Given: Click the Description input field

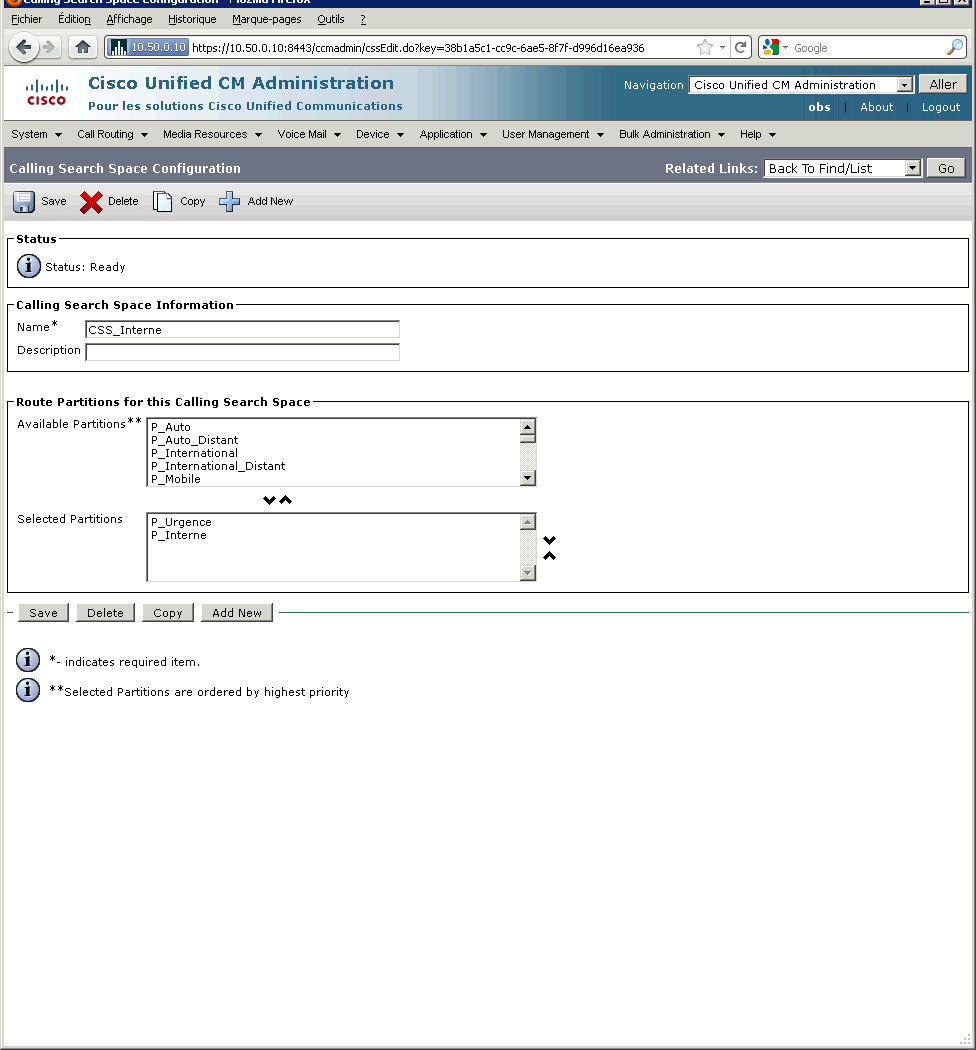Looking at the screenshot, I should coord(242,352).
